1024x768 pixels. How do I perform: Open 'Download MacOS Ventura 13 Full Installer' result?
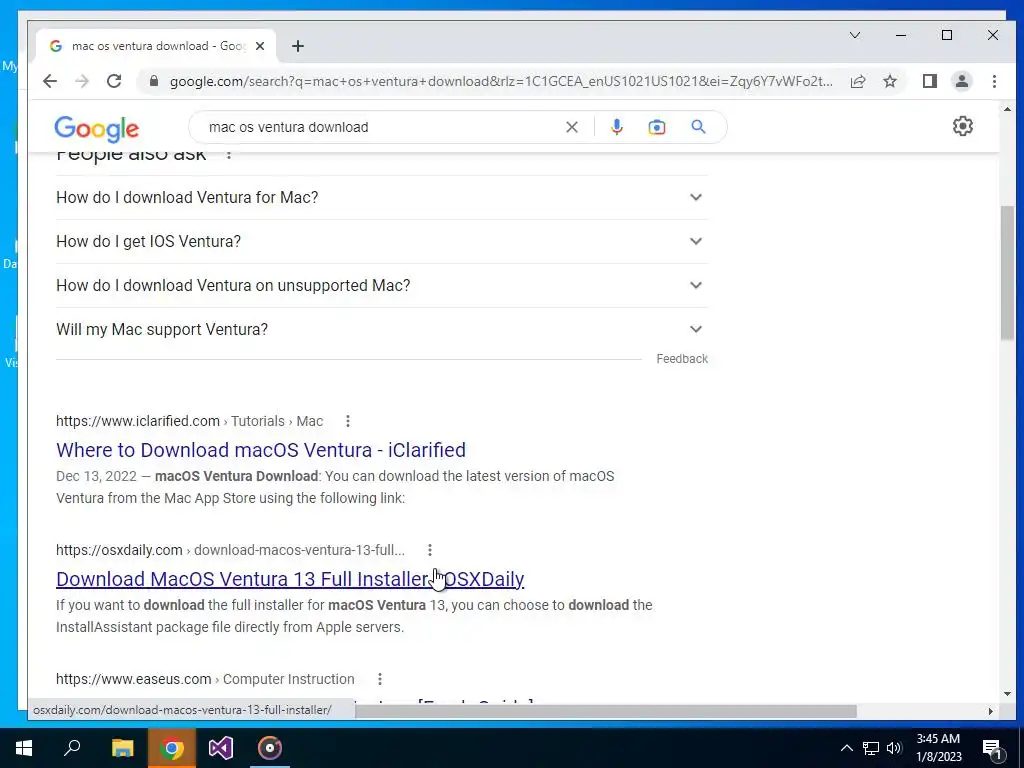[x=290, y=579]
